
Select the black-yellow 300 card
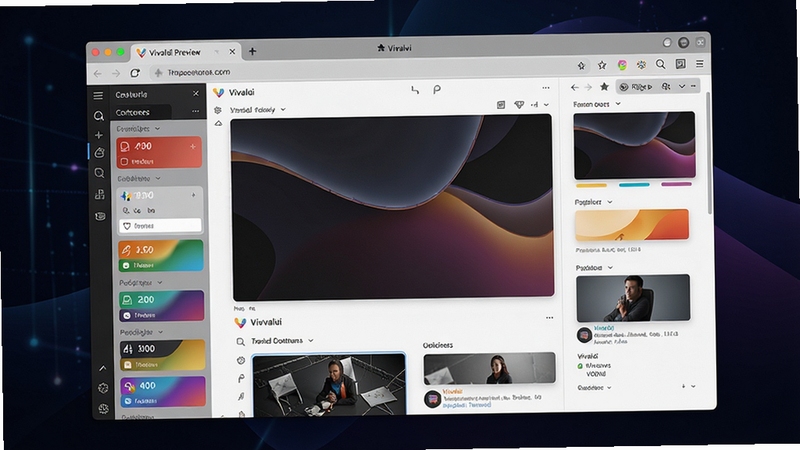[x=163, y=356]
